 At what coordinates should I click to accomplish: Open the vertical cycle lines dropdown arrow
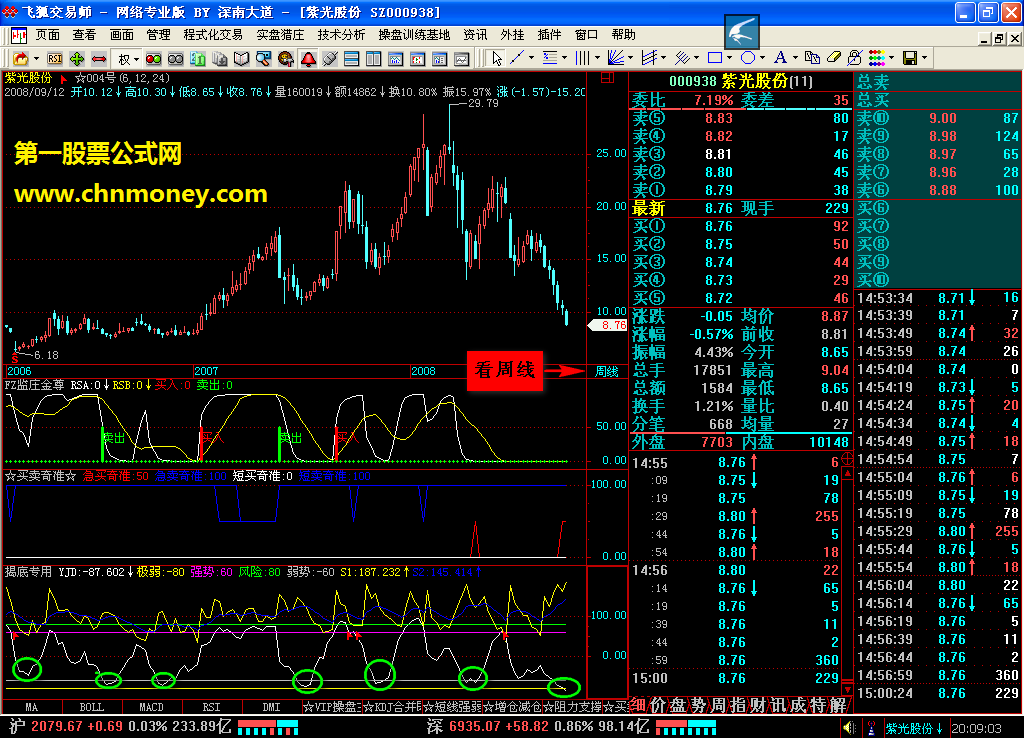coord(597,58)
